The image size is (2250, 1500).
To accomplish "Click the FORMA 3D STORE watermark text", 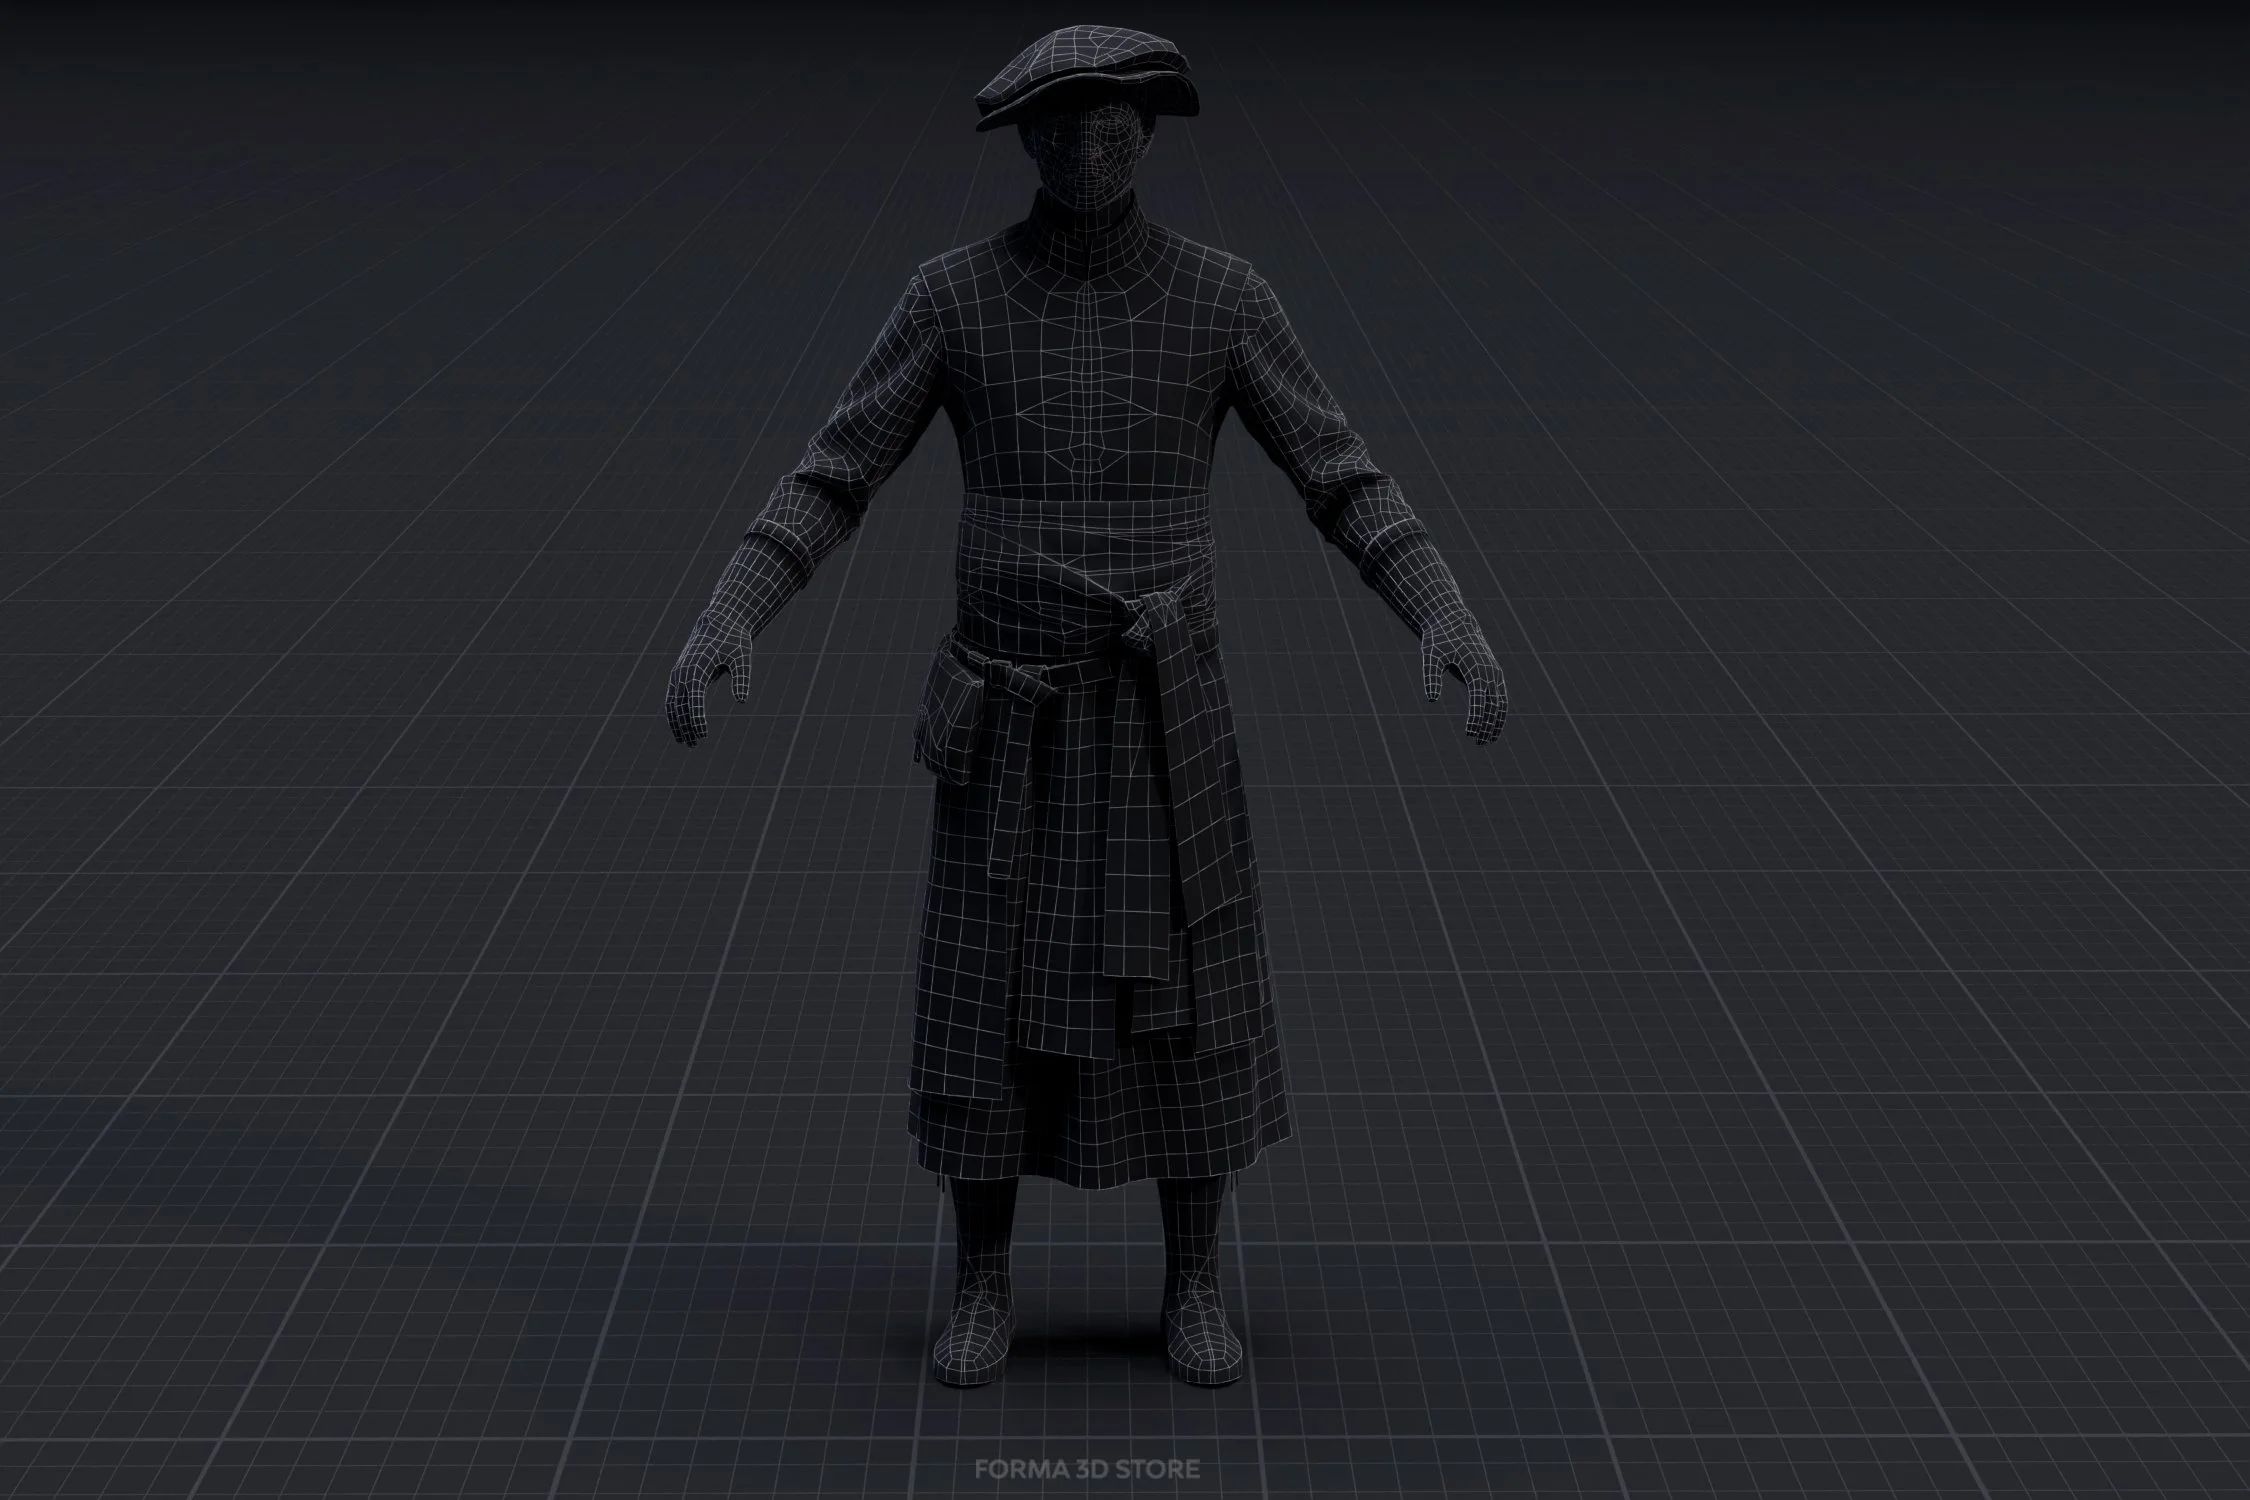I will 1087,1469.
